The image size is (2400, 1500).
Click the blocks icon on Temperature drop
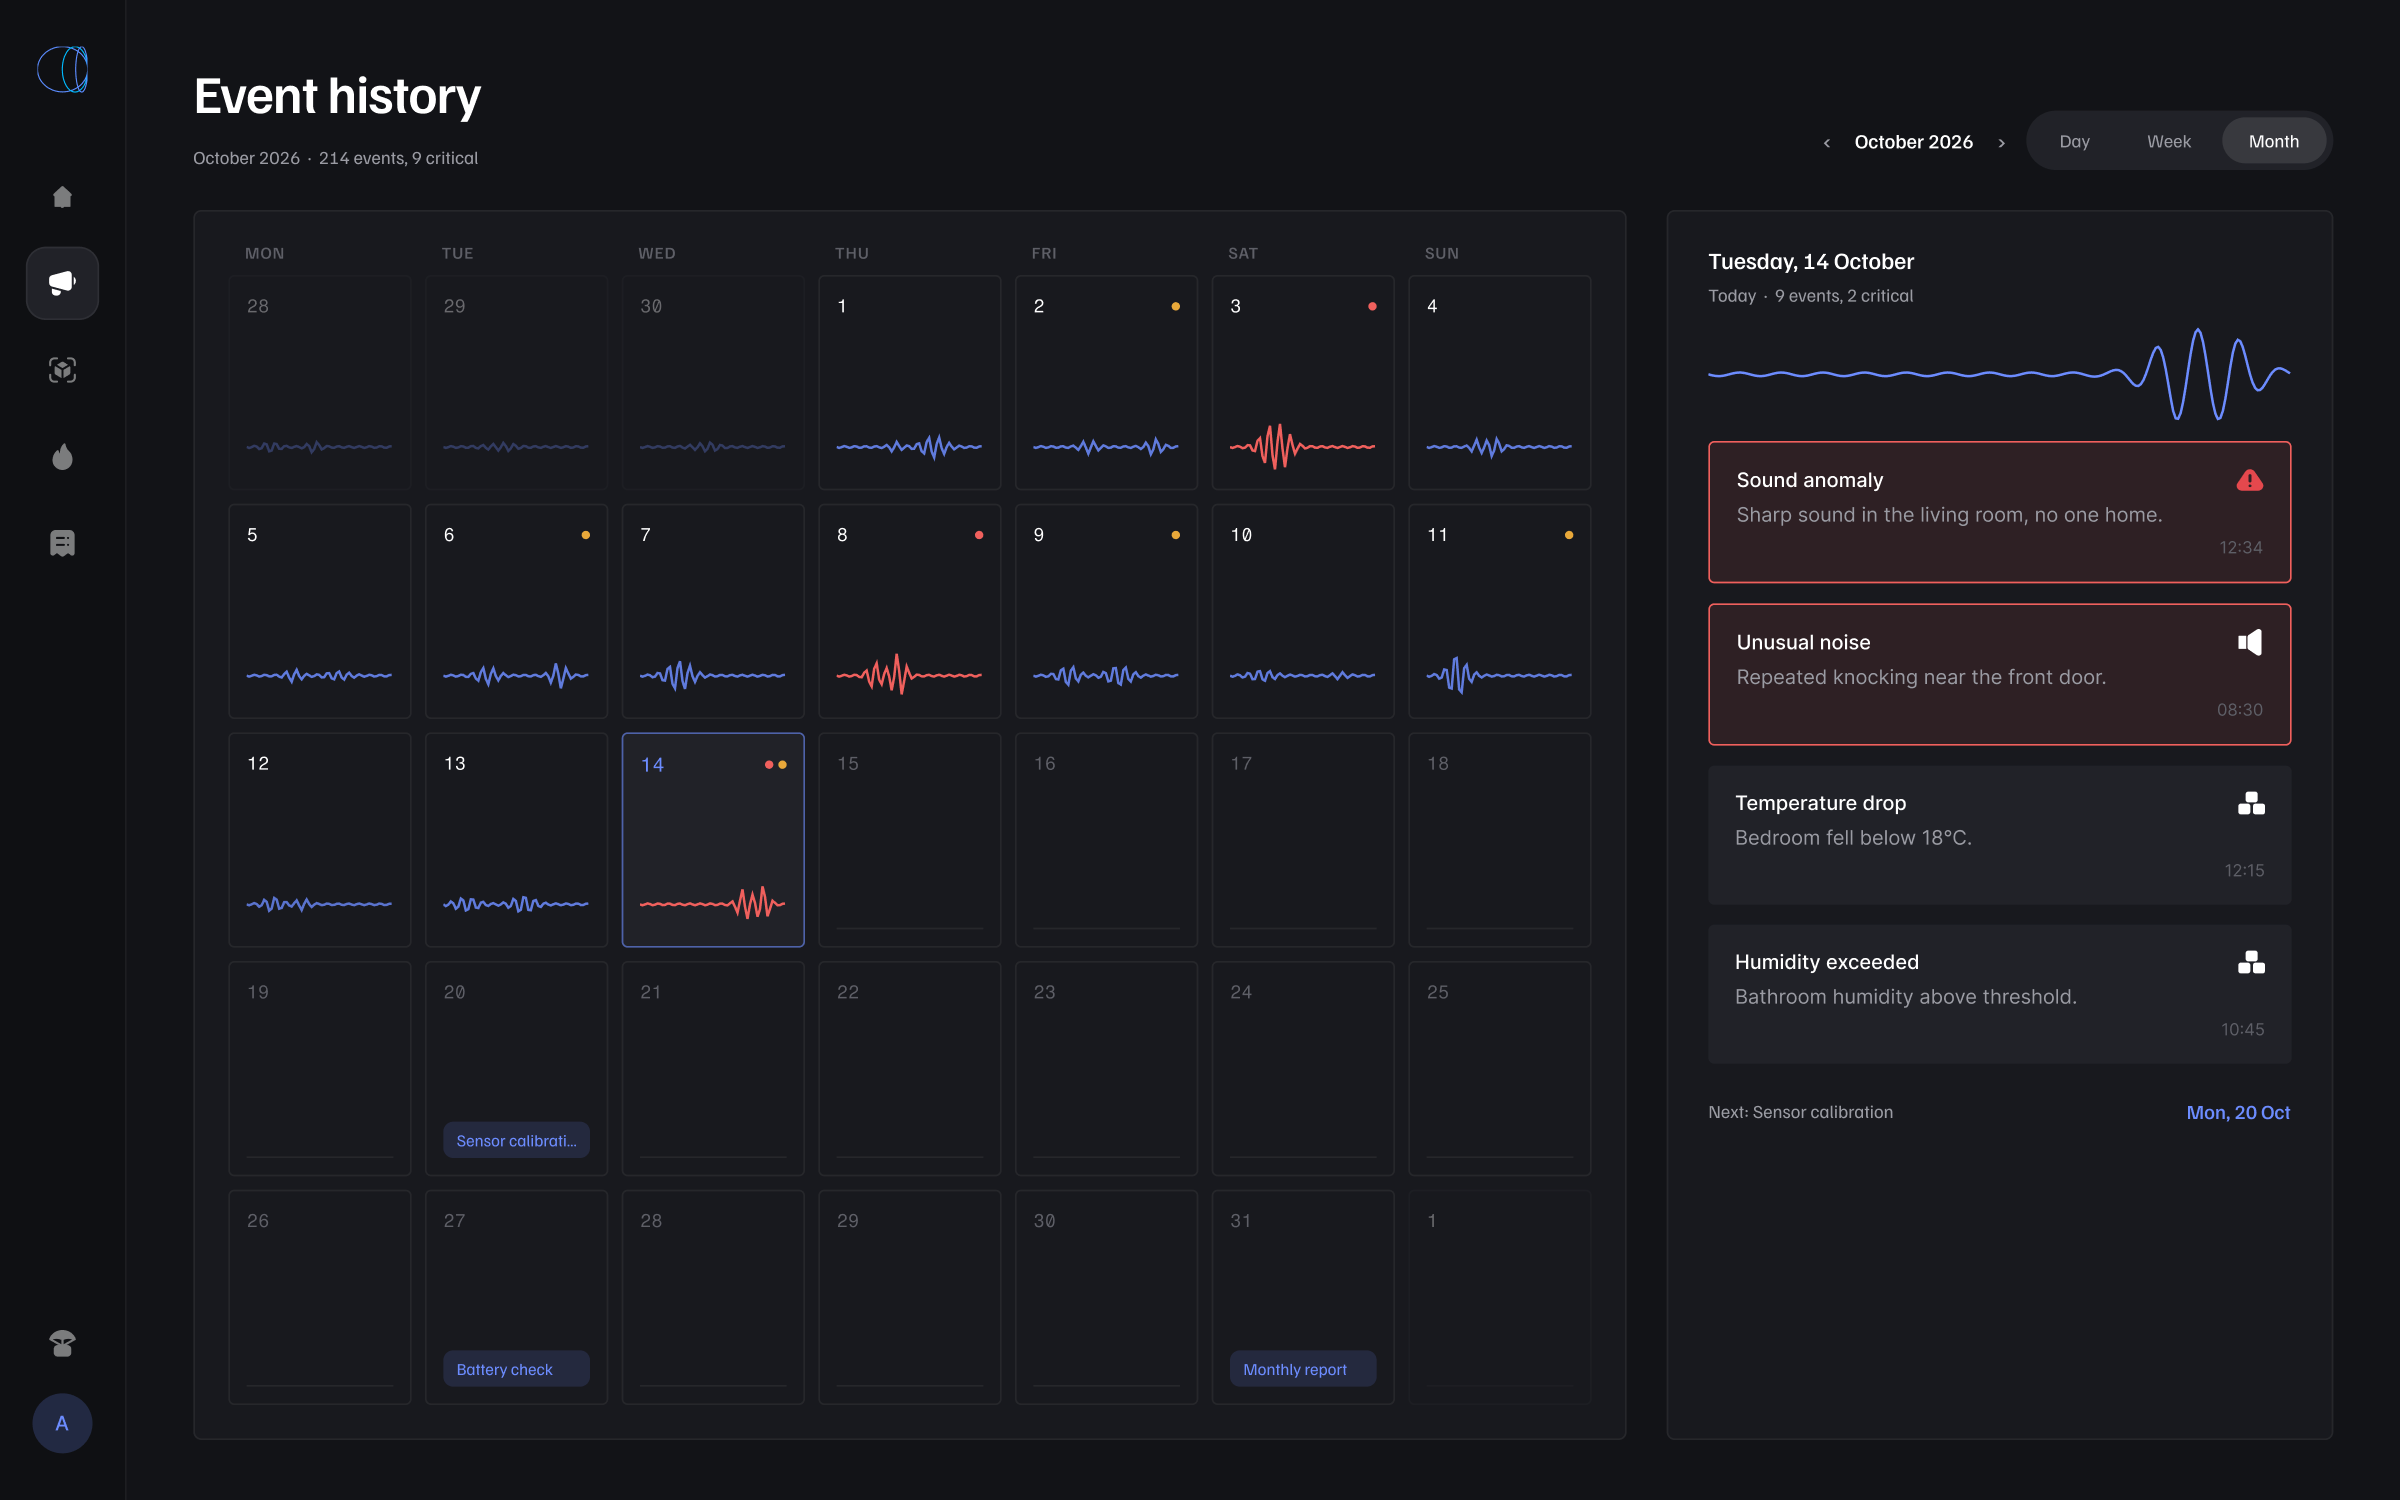click(2251, 803)
